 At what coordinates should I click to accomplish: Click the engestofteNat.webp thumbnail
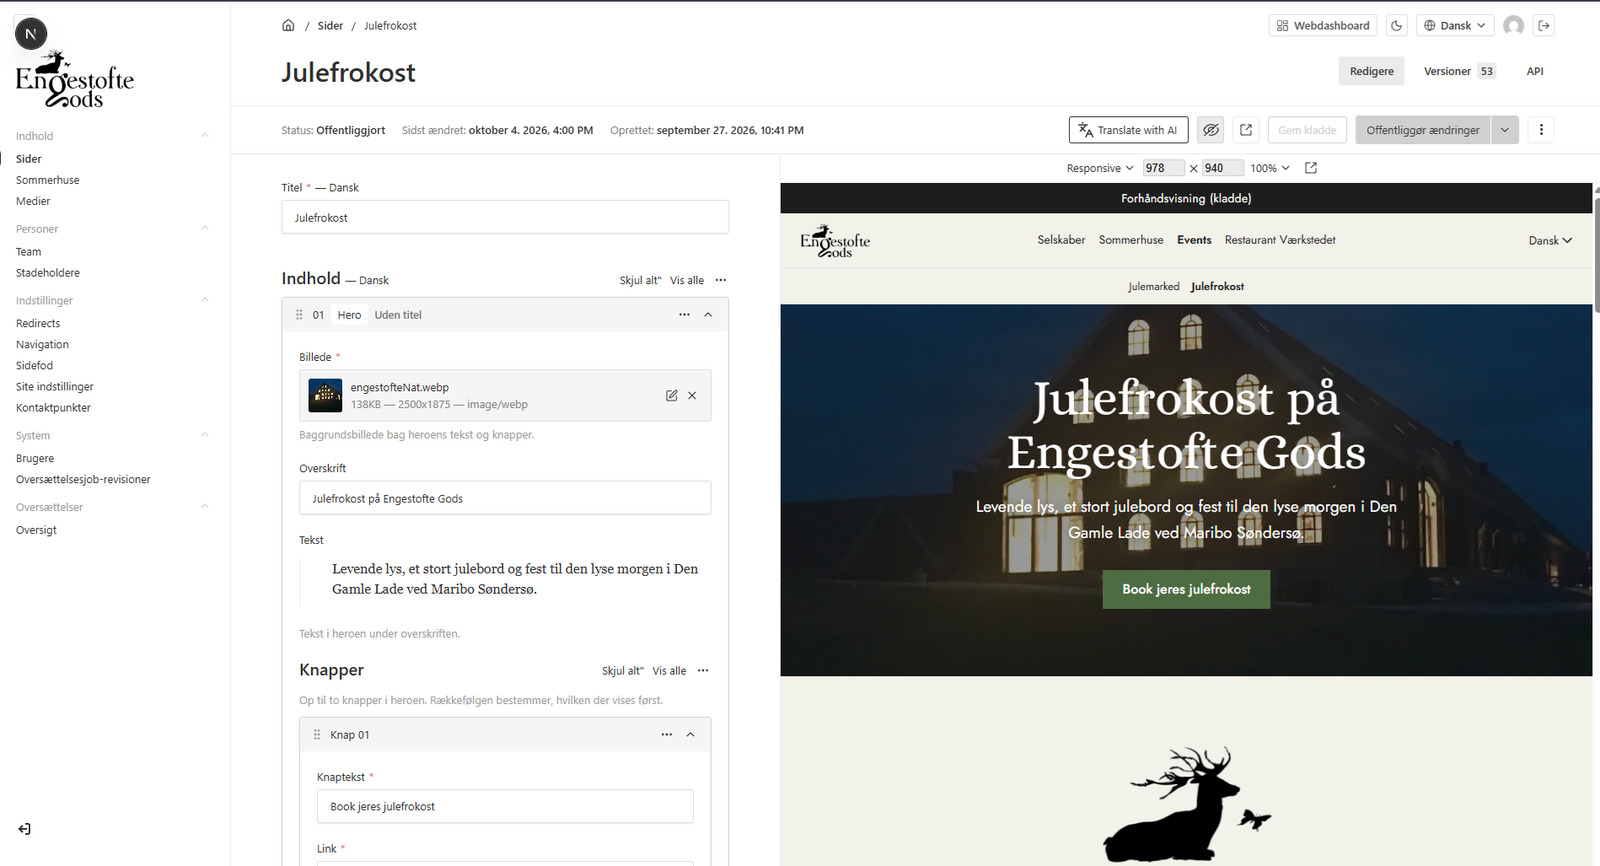[x=325, y=396]
